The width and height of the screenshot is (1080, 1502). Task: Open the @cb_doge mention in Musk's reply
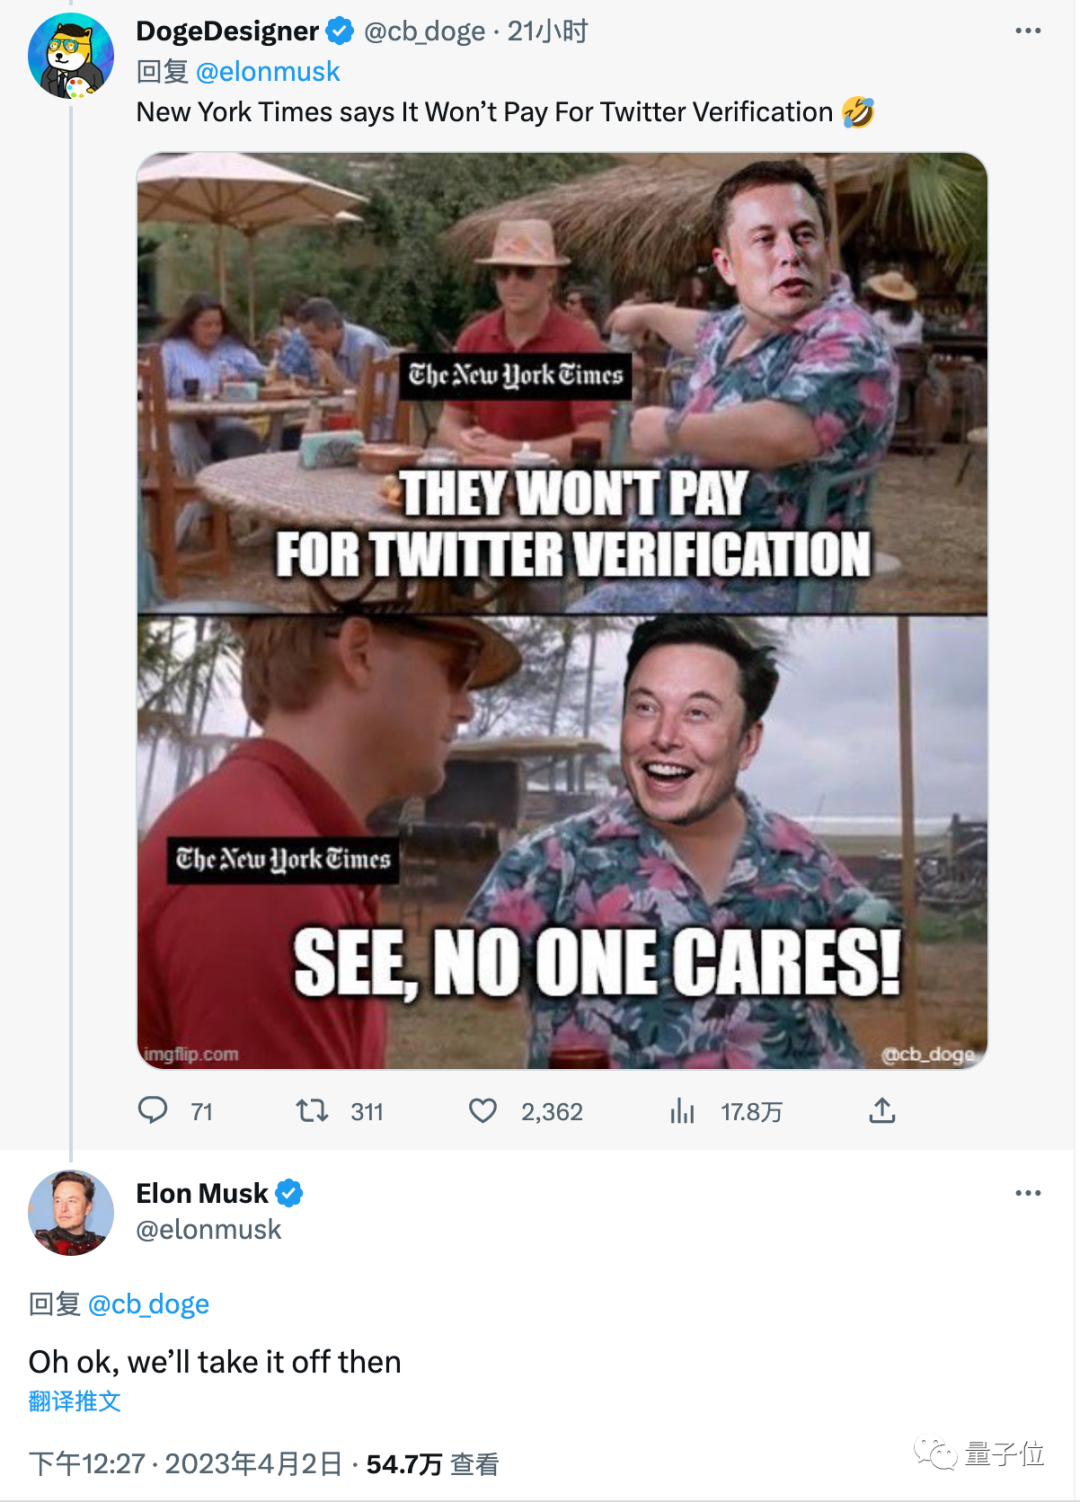tap(151, 1303)
